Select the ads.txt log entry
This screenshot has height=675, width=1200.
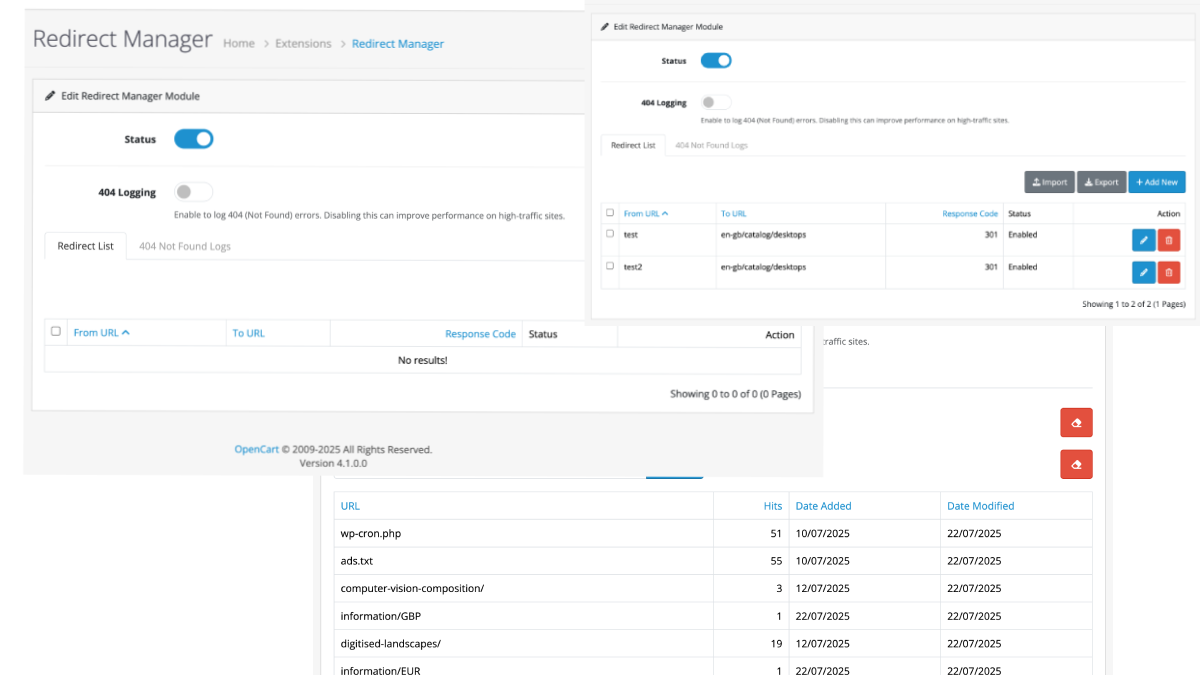(x=357, y=561)
